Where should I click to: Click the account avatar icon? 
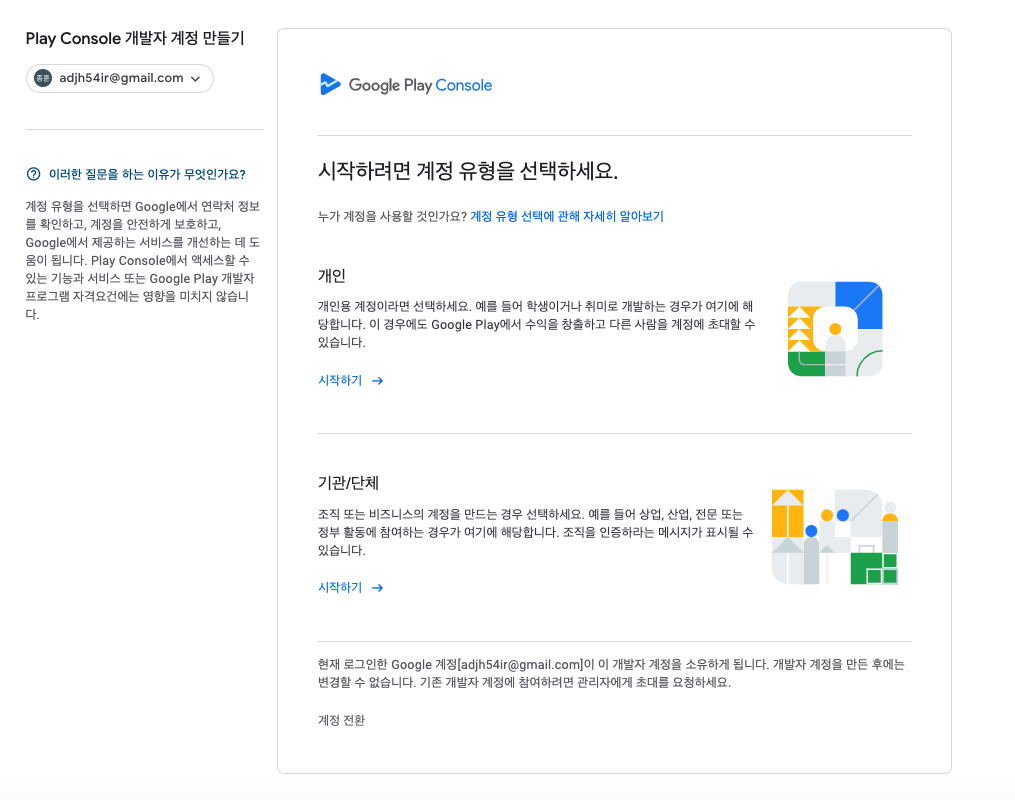point(43,78)
